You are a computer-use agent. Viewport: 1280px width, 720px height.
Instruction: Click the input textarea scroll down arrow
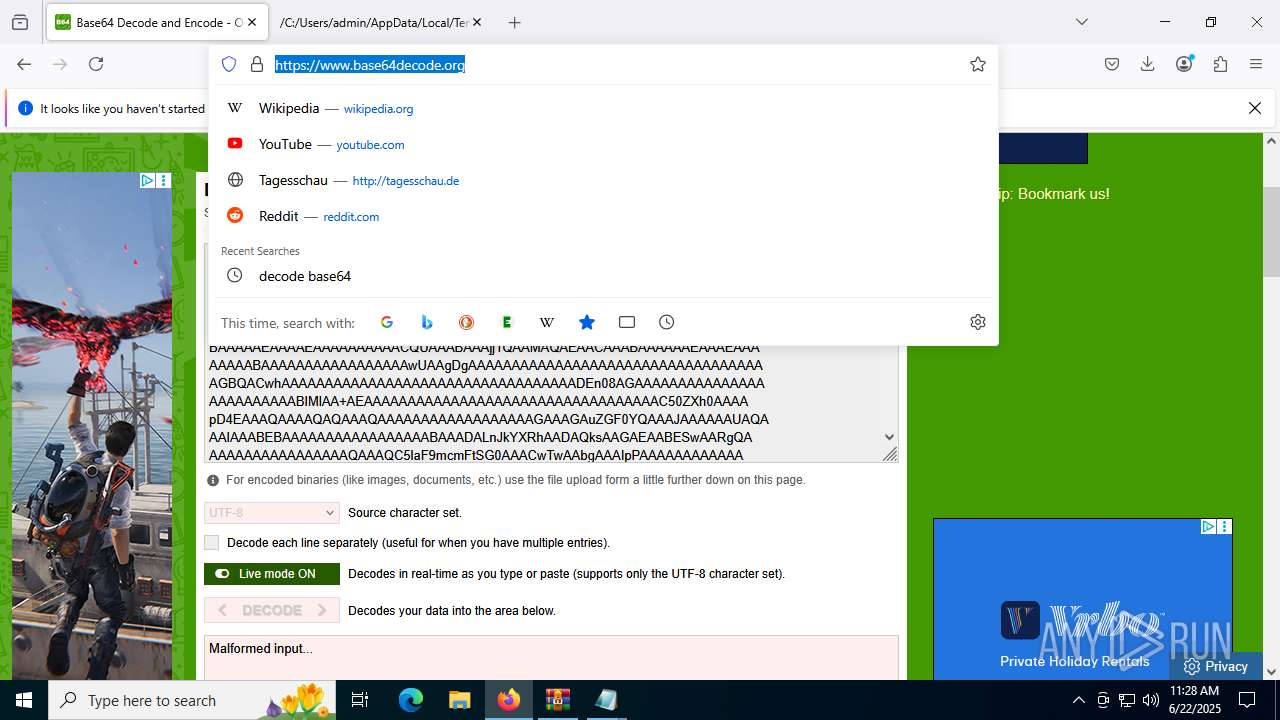[889, 437]
